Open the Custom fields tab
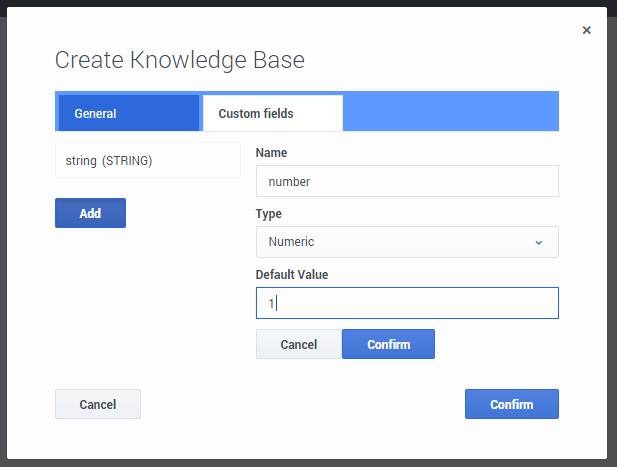The width and height of the screenshot is (617, 467). (272, 113)
